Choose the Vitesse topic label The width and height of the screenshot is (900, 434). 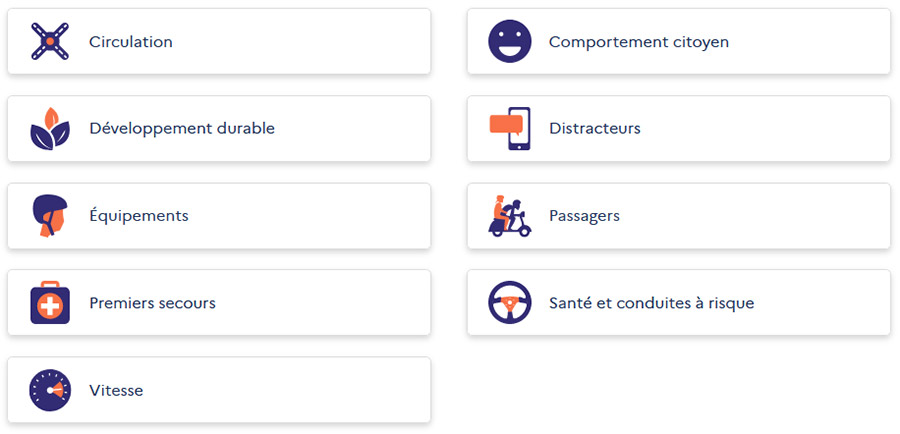click(x=116, y=390)
